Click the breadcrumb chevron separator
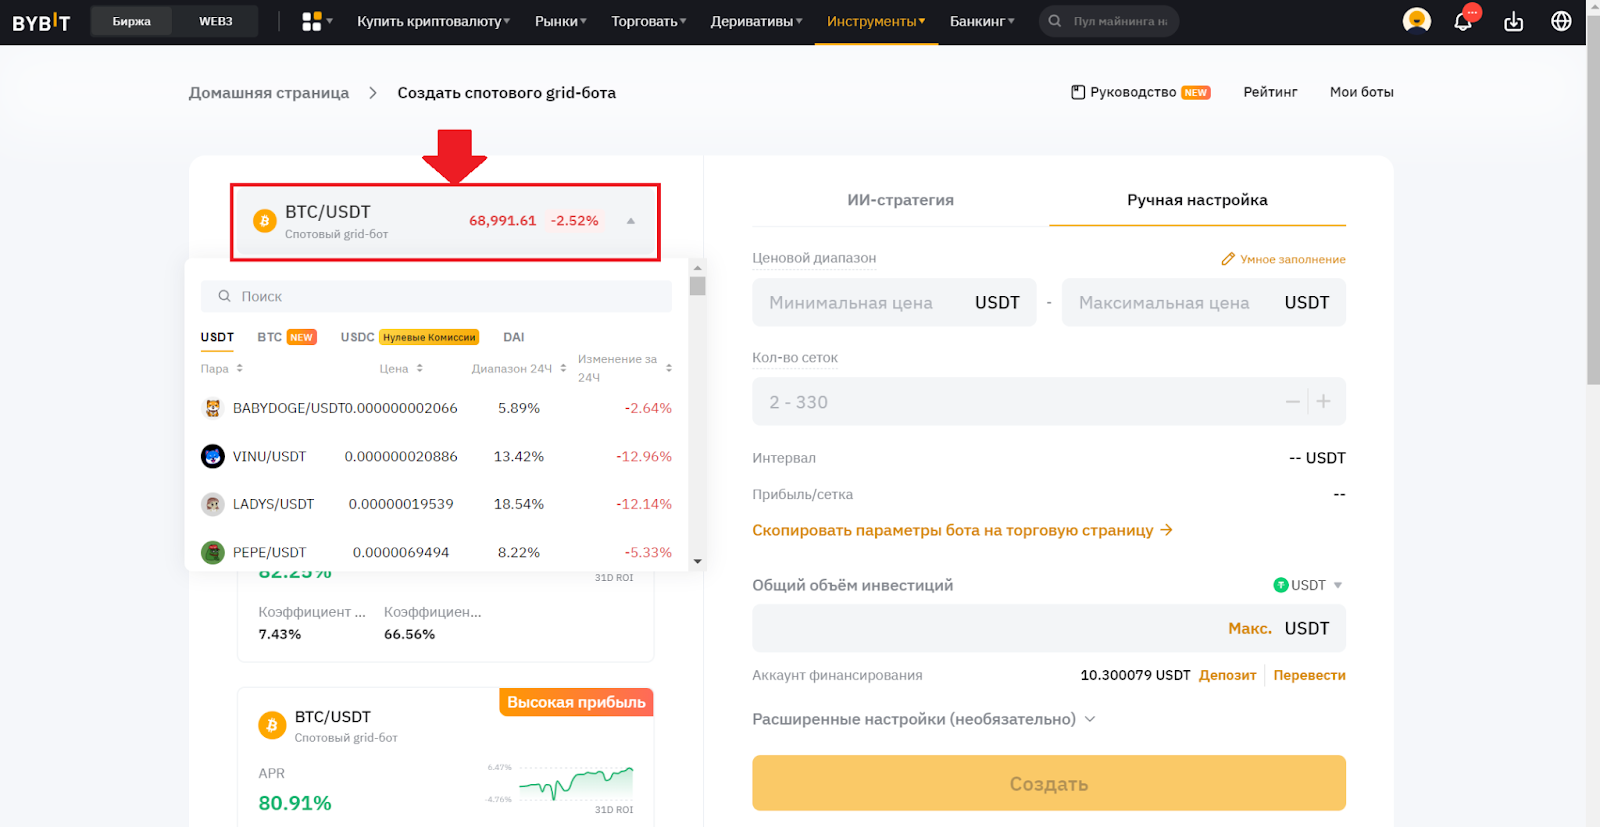The height and width of the screenshot is (827, 1600). point(373,93)
